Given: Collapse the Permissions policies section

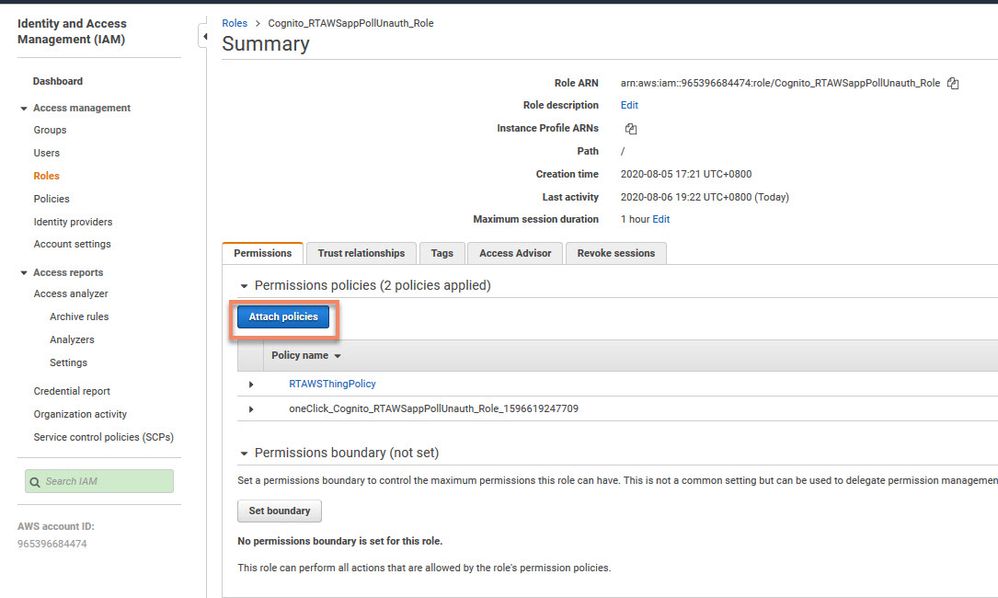Looking at the screenshot, I should tap(243, 286).
